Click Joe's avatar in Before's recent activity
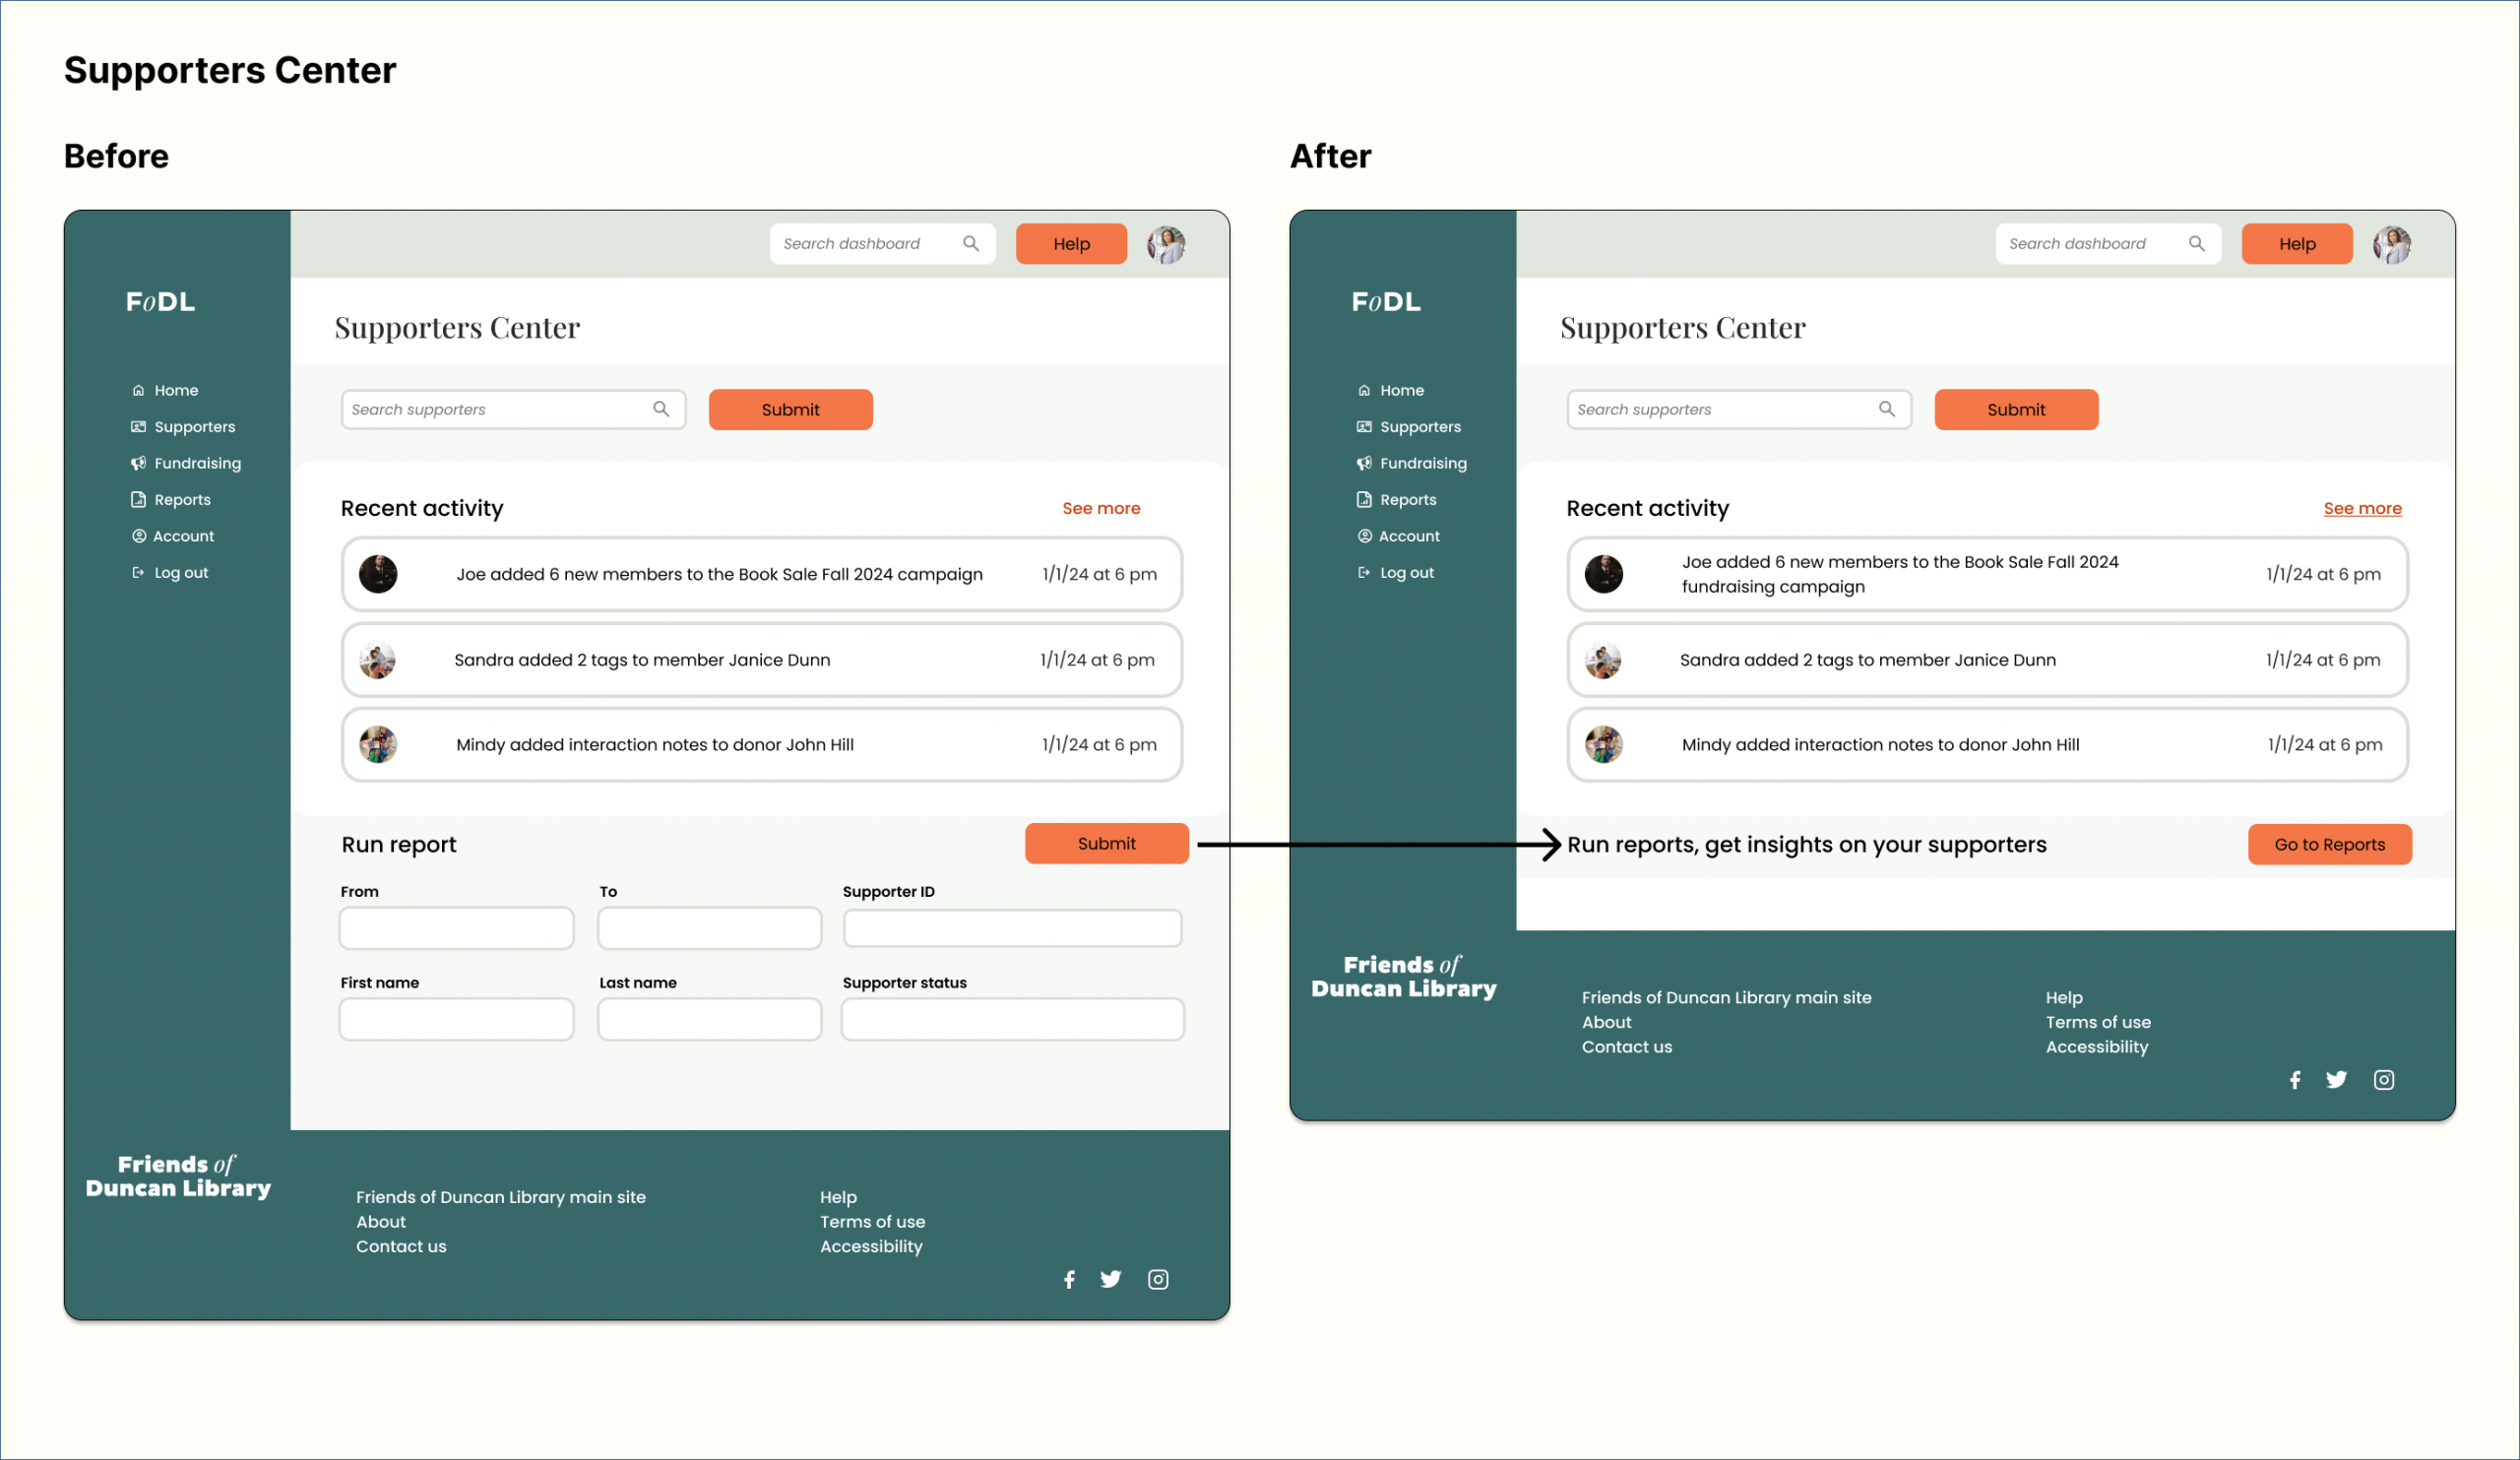The image size is (2520, 1460). [x=378, y=574]
